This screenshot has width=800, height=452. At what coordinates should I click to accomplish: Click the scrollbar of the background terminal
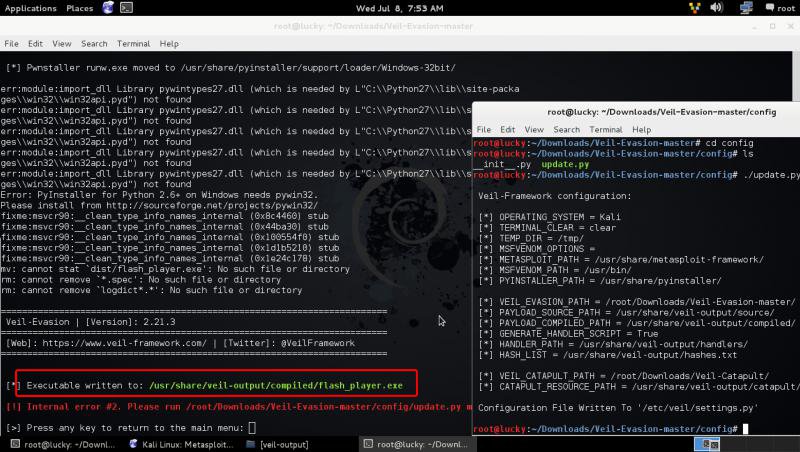[796, 77]
